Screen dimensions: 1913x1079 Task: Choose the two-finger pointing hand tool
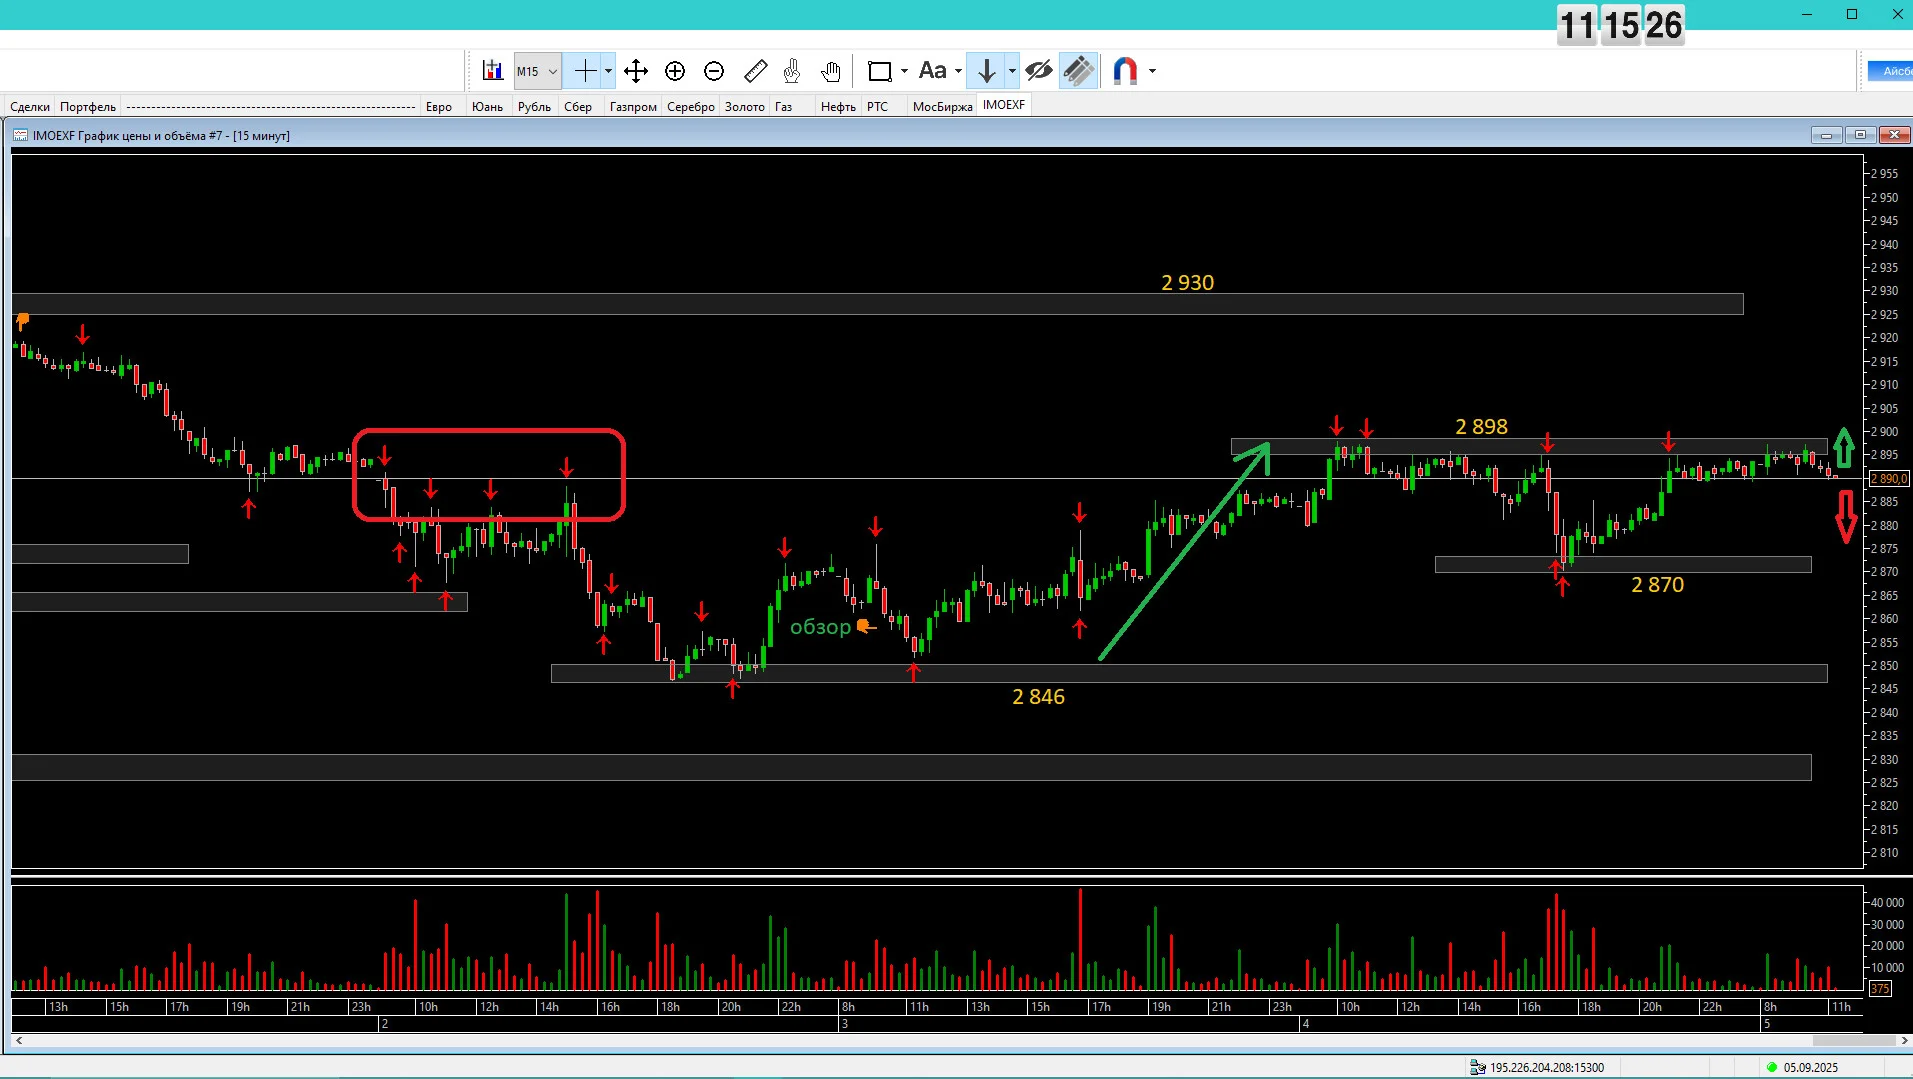tap(792, 71)
